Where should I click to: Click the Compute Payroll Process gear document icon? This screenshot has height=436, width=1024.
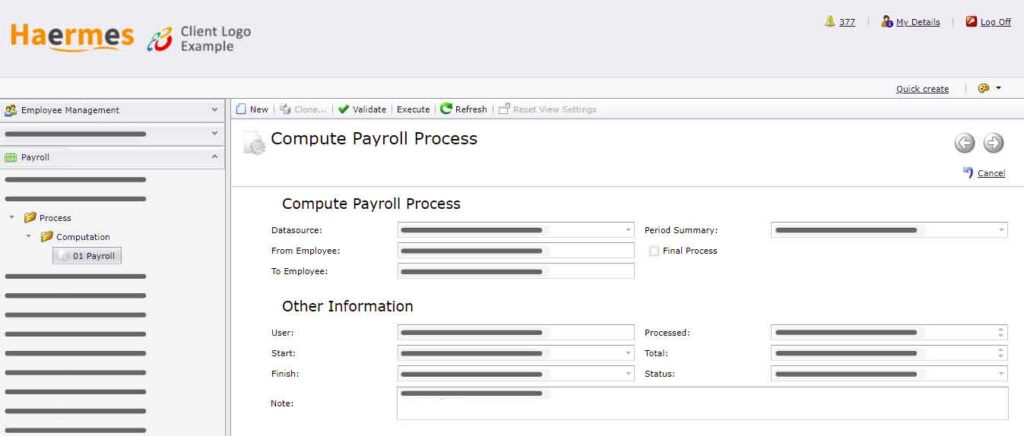coord(255,142)
